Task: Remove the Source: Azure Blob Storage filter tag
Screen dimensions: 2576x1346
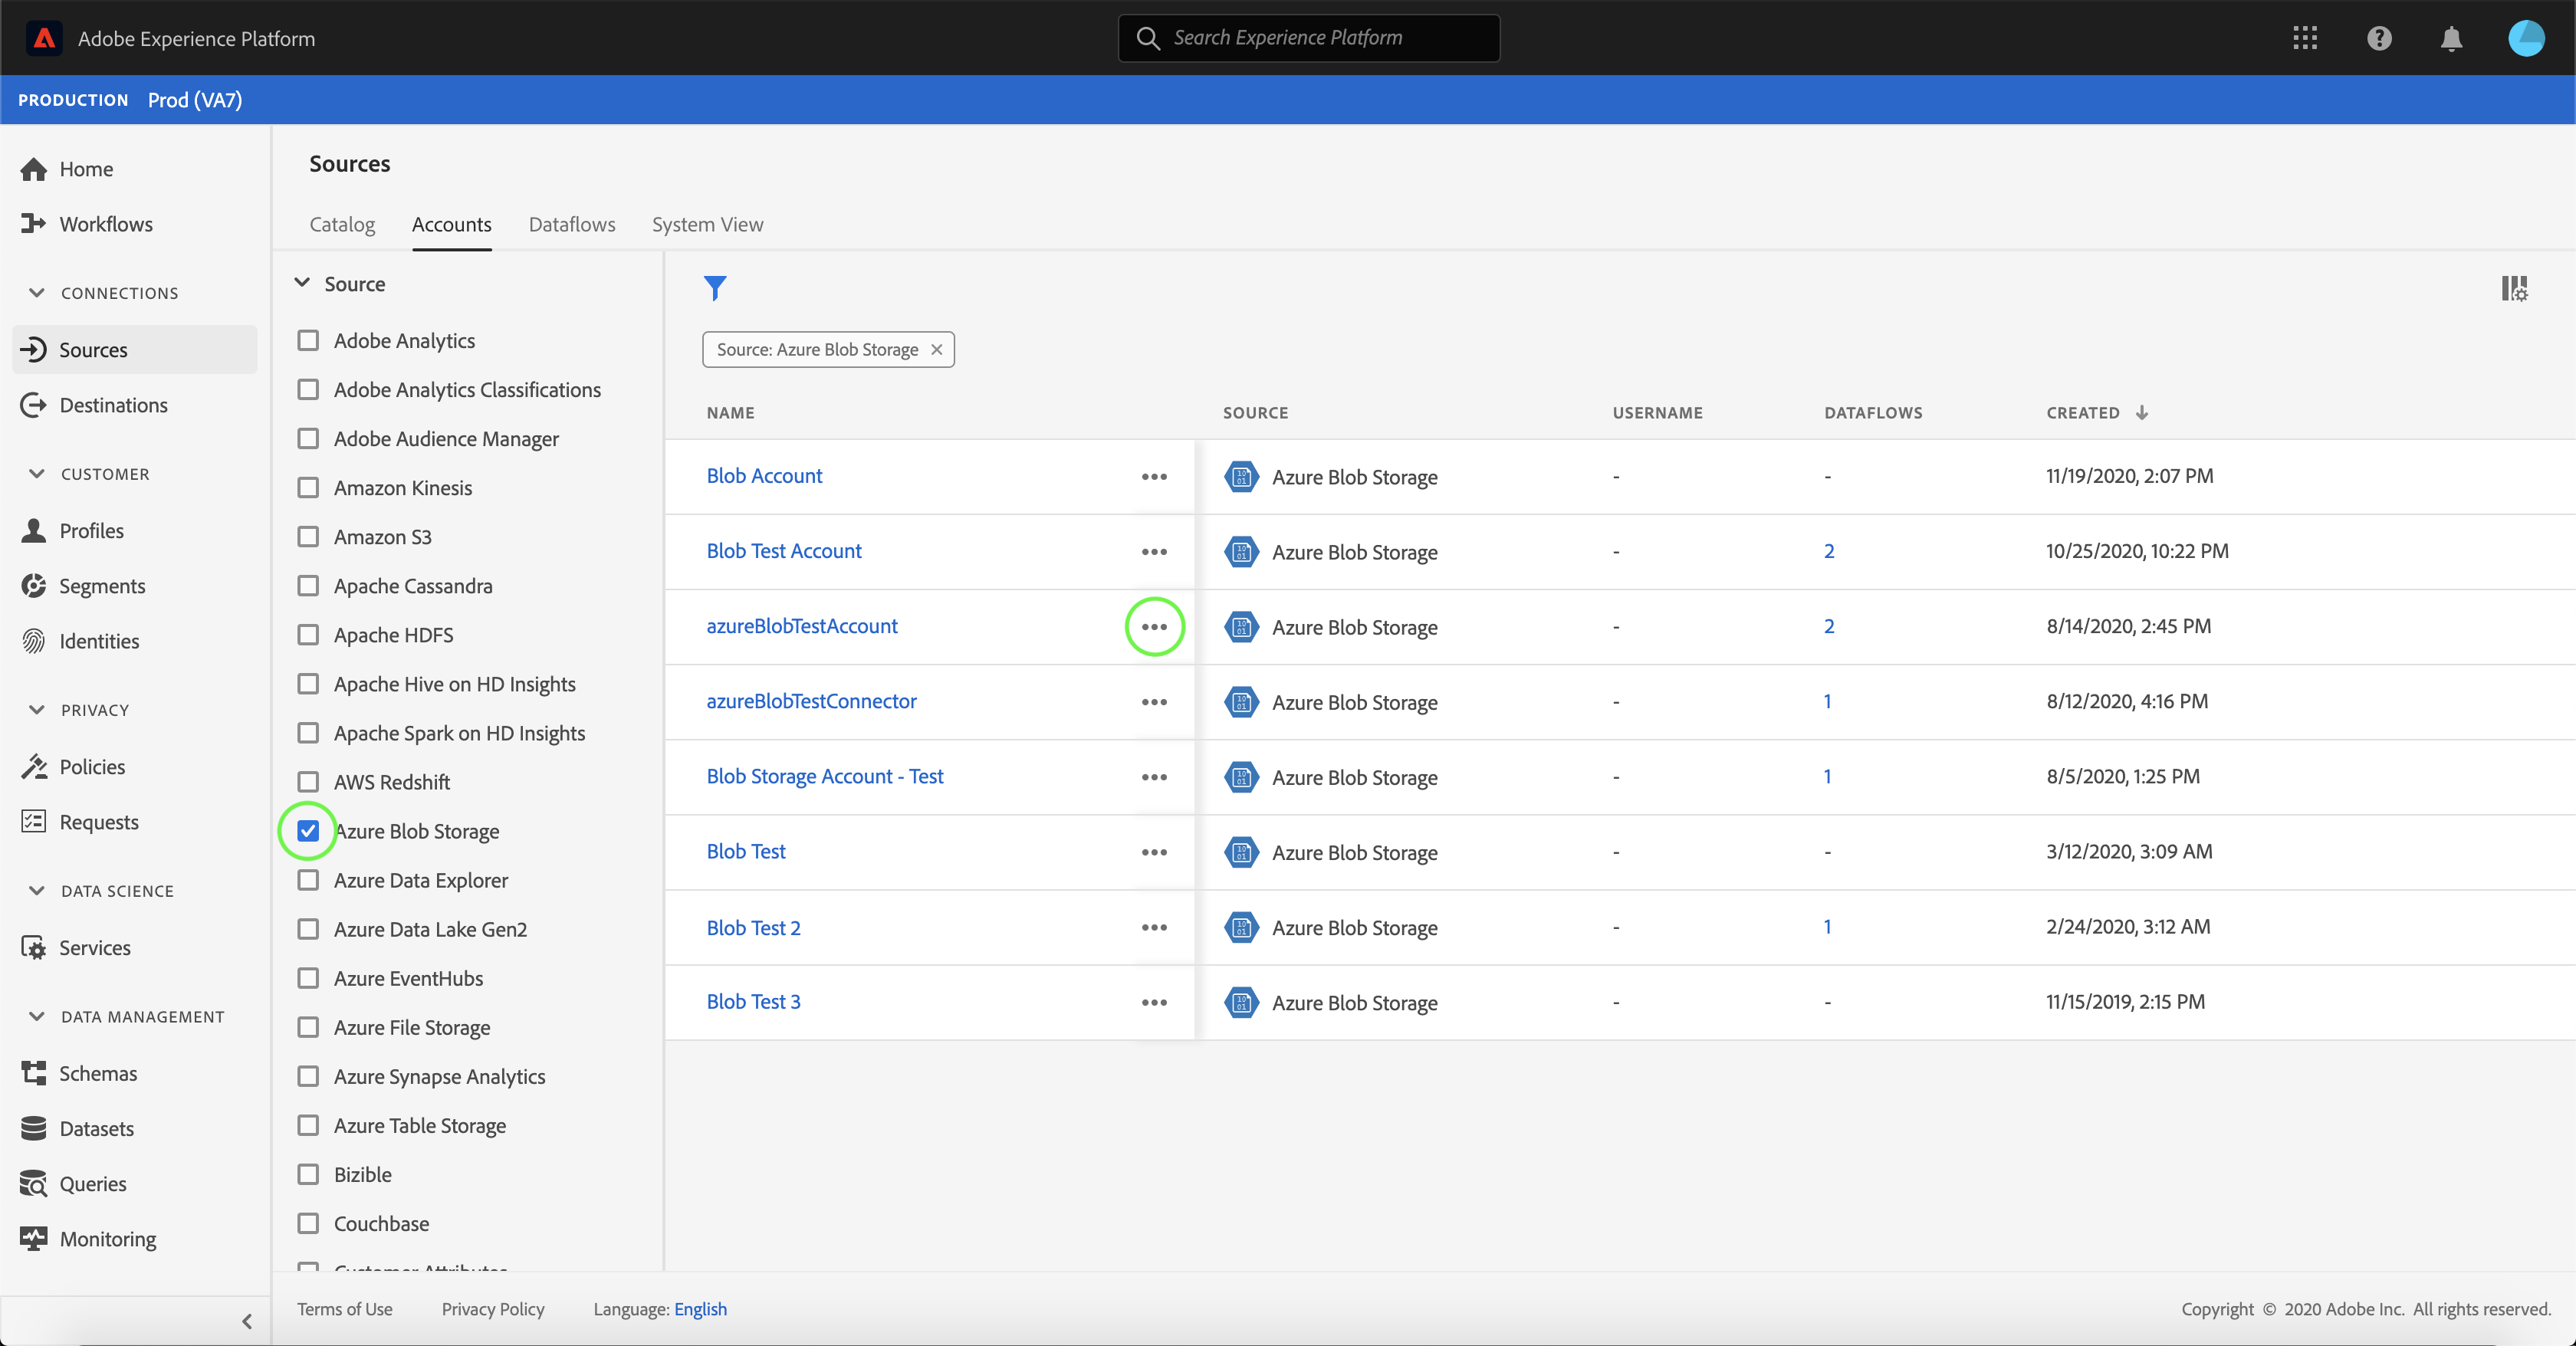Action: (x=937, y=350)
